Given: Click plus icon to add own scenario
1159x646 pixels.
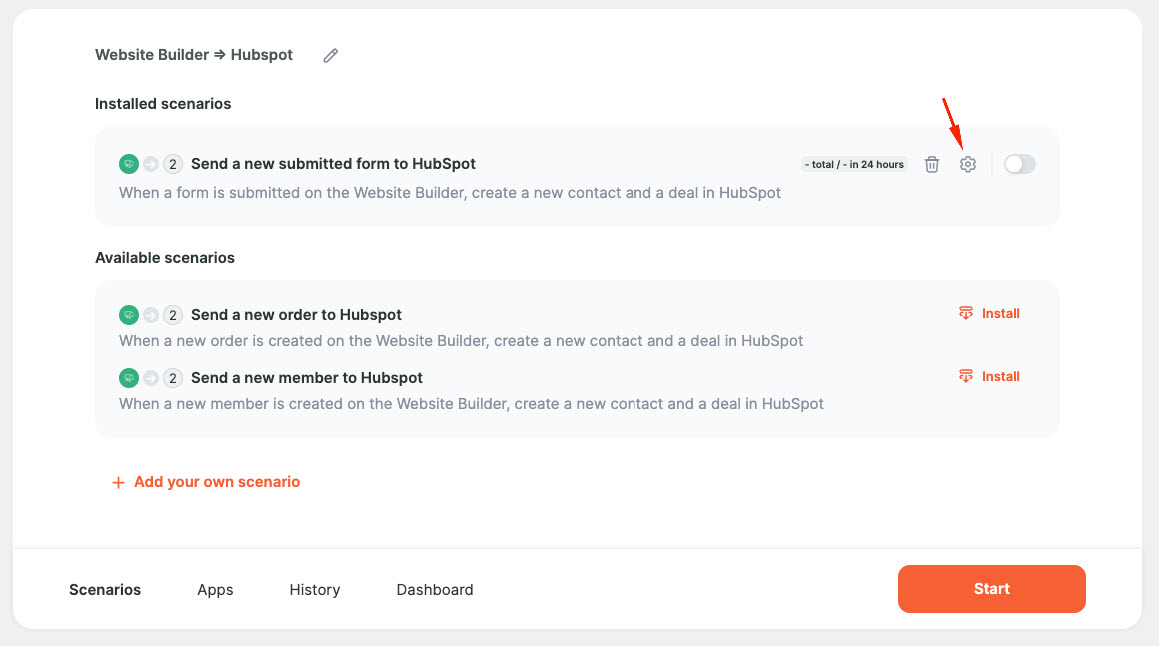Looking at the screenshot, I should tap(118, 483).
